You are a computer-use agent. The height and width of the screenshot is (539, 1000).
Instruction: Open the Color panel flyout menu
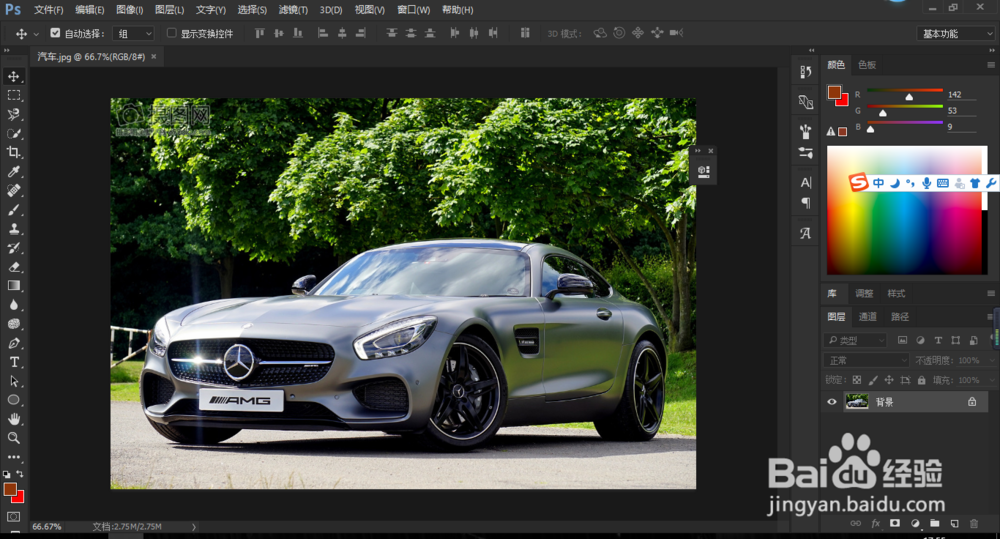[x=990, y=65]
